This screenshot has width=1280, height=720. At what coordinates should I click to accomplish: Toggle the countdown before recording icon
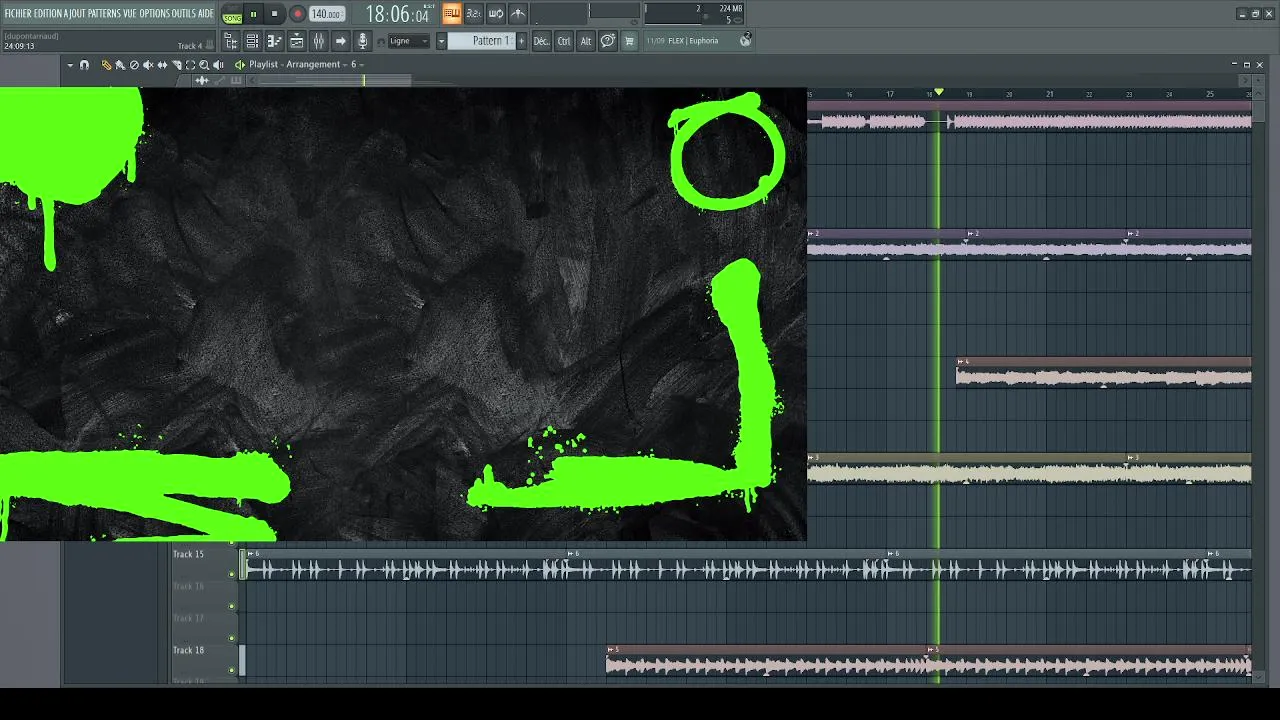point(473,13)
